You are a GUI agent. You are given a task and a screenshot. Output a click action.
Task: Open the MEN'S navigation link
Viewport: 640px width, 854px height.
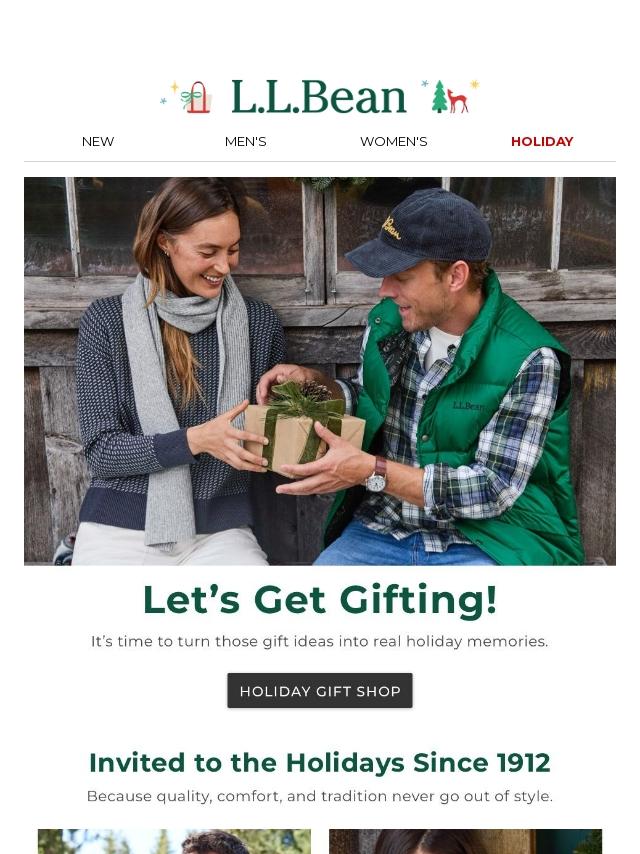pos(246,142)
